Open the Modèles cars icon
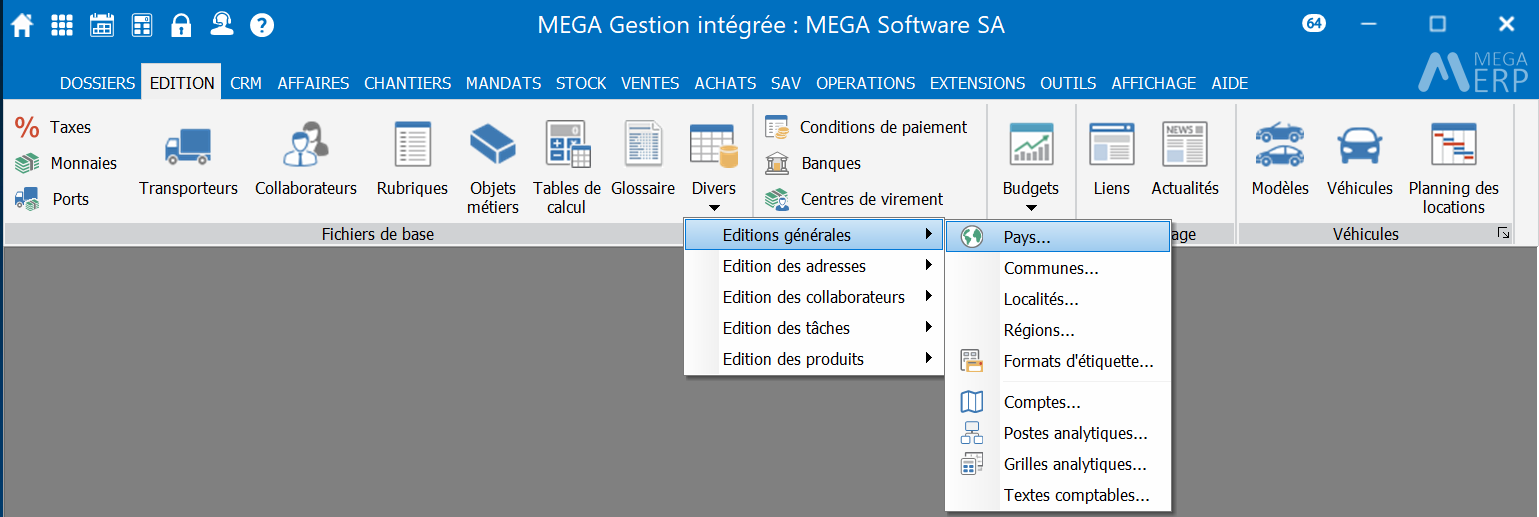Screen dimensions: 1539x517 click(1279, 147)
